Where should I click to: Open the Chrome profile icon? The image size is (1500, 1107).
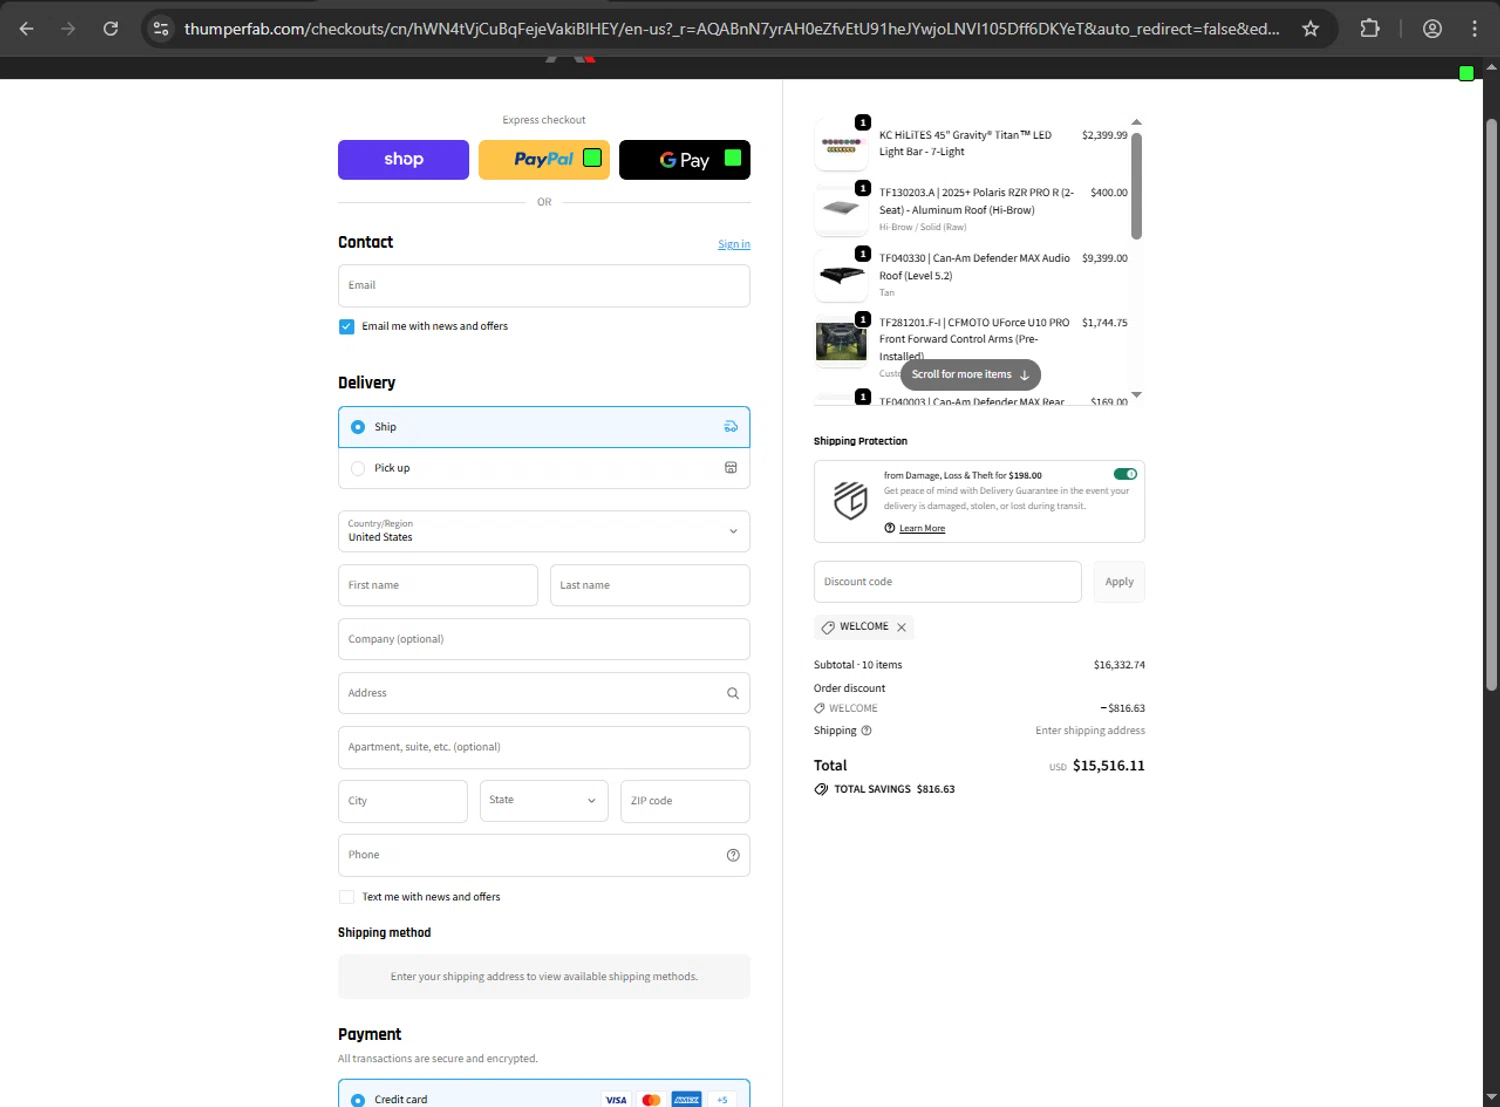click(x=1432, y=29)
